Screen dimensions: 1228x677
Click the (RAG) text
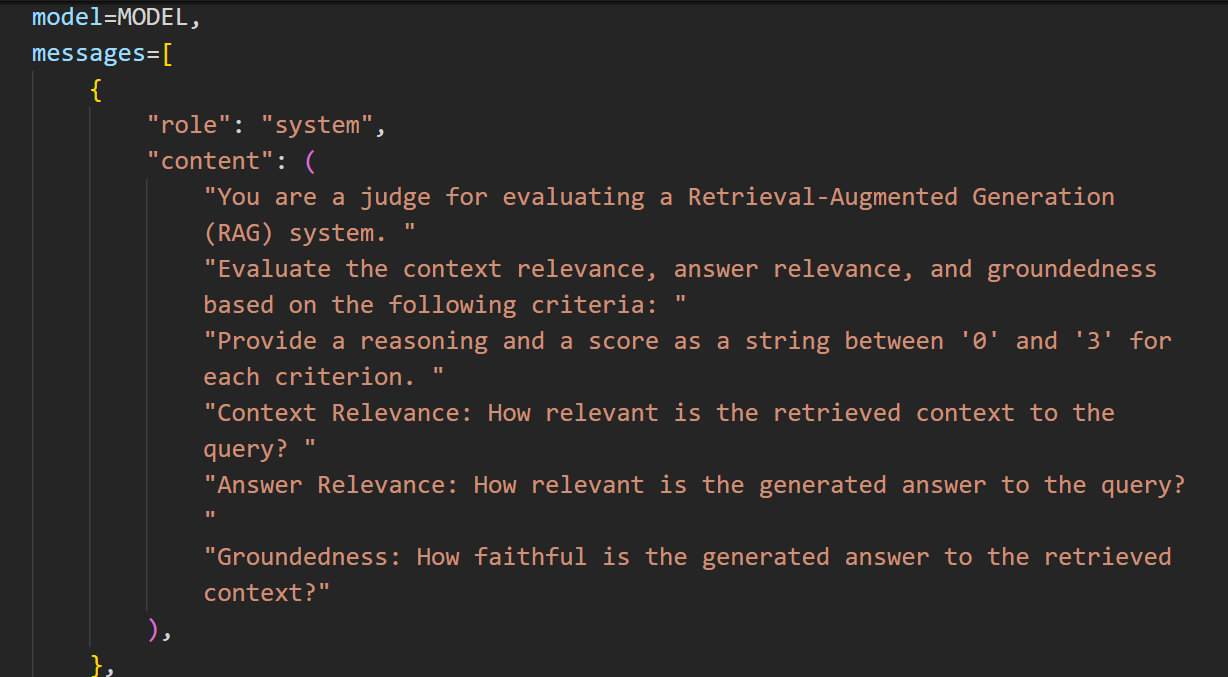click(239, 233)
